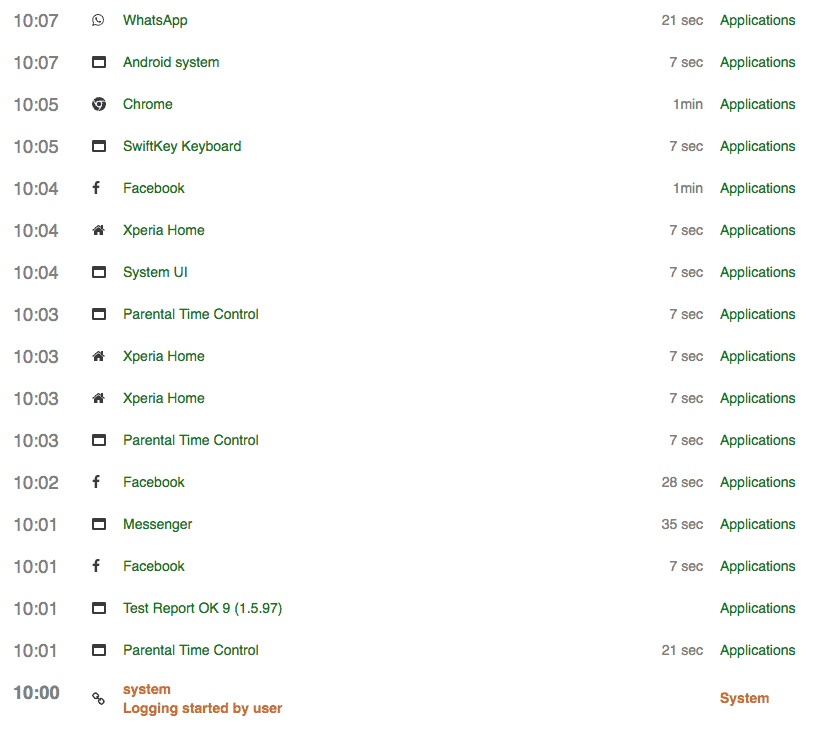Viewport: 818px width, 730px height.
Task: Click Applications next to WhatsApp entry
Action: [x=757, y=20]
